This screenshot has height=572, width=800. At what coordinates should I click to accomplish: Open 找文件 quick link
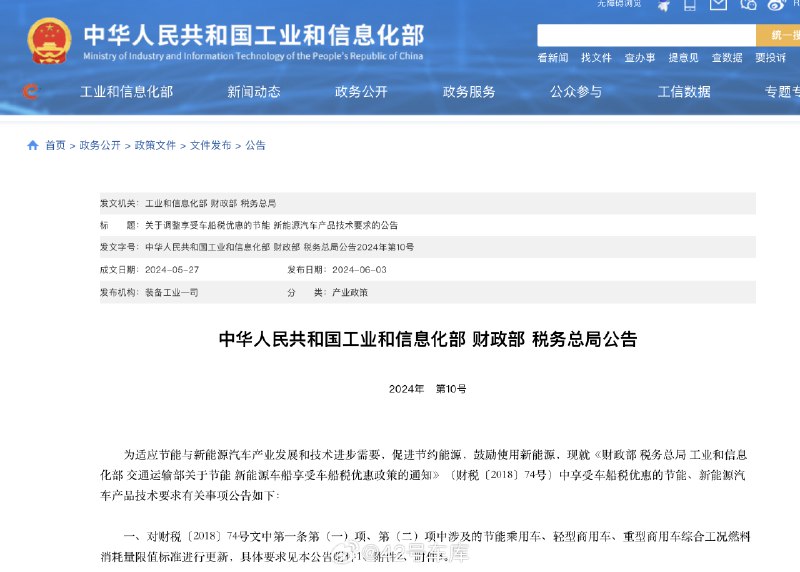[596, 58]
